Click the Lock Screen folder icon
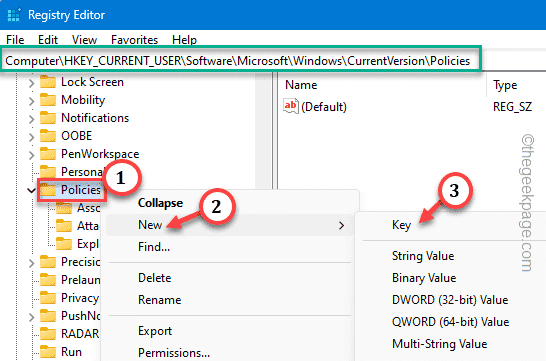The height and width of the screenshot is (361, 546). (x=48, y=82)
